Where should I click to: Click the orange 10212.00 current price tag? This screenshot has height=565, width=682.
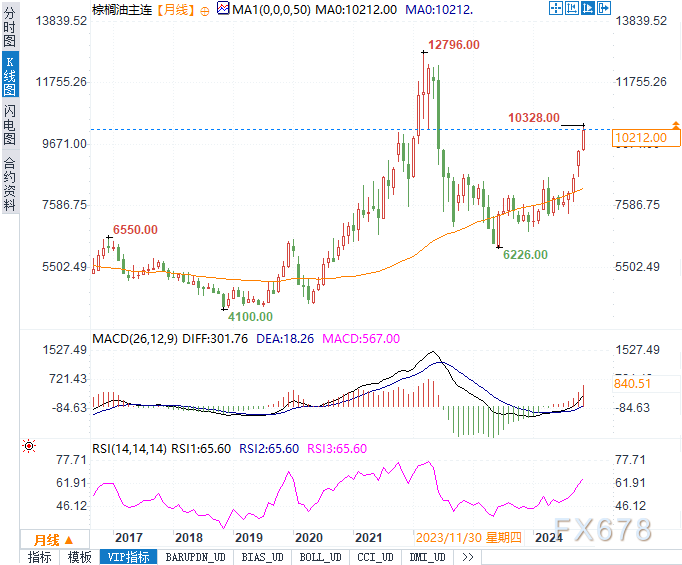point(645,138)
